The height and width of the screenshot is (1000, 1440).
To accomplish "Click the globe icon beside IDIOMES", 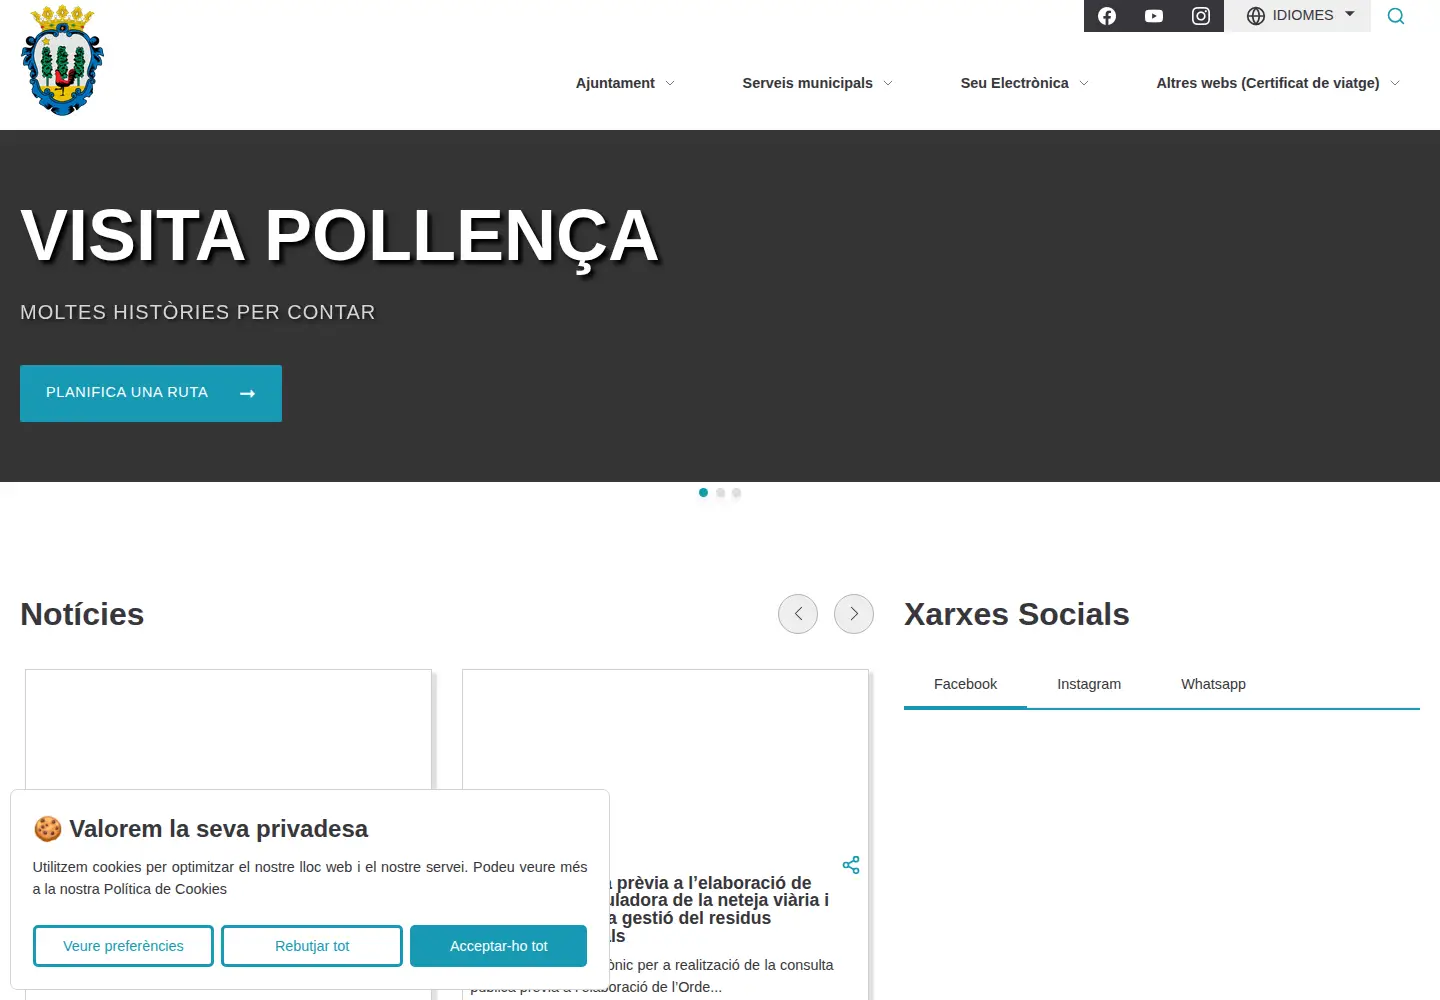I will (1256, 16).
